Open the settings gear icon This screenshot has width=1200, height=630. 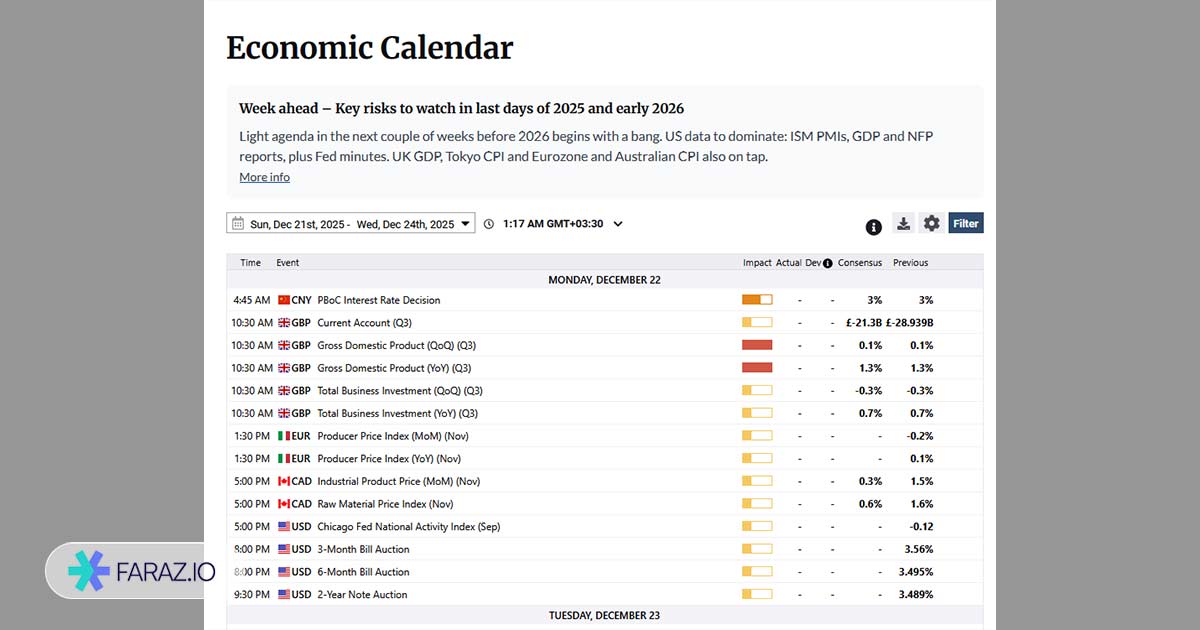(x=932, y=224)
